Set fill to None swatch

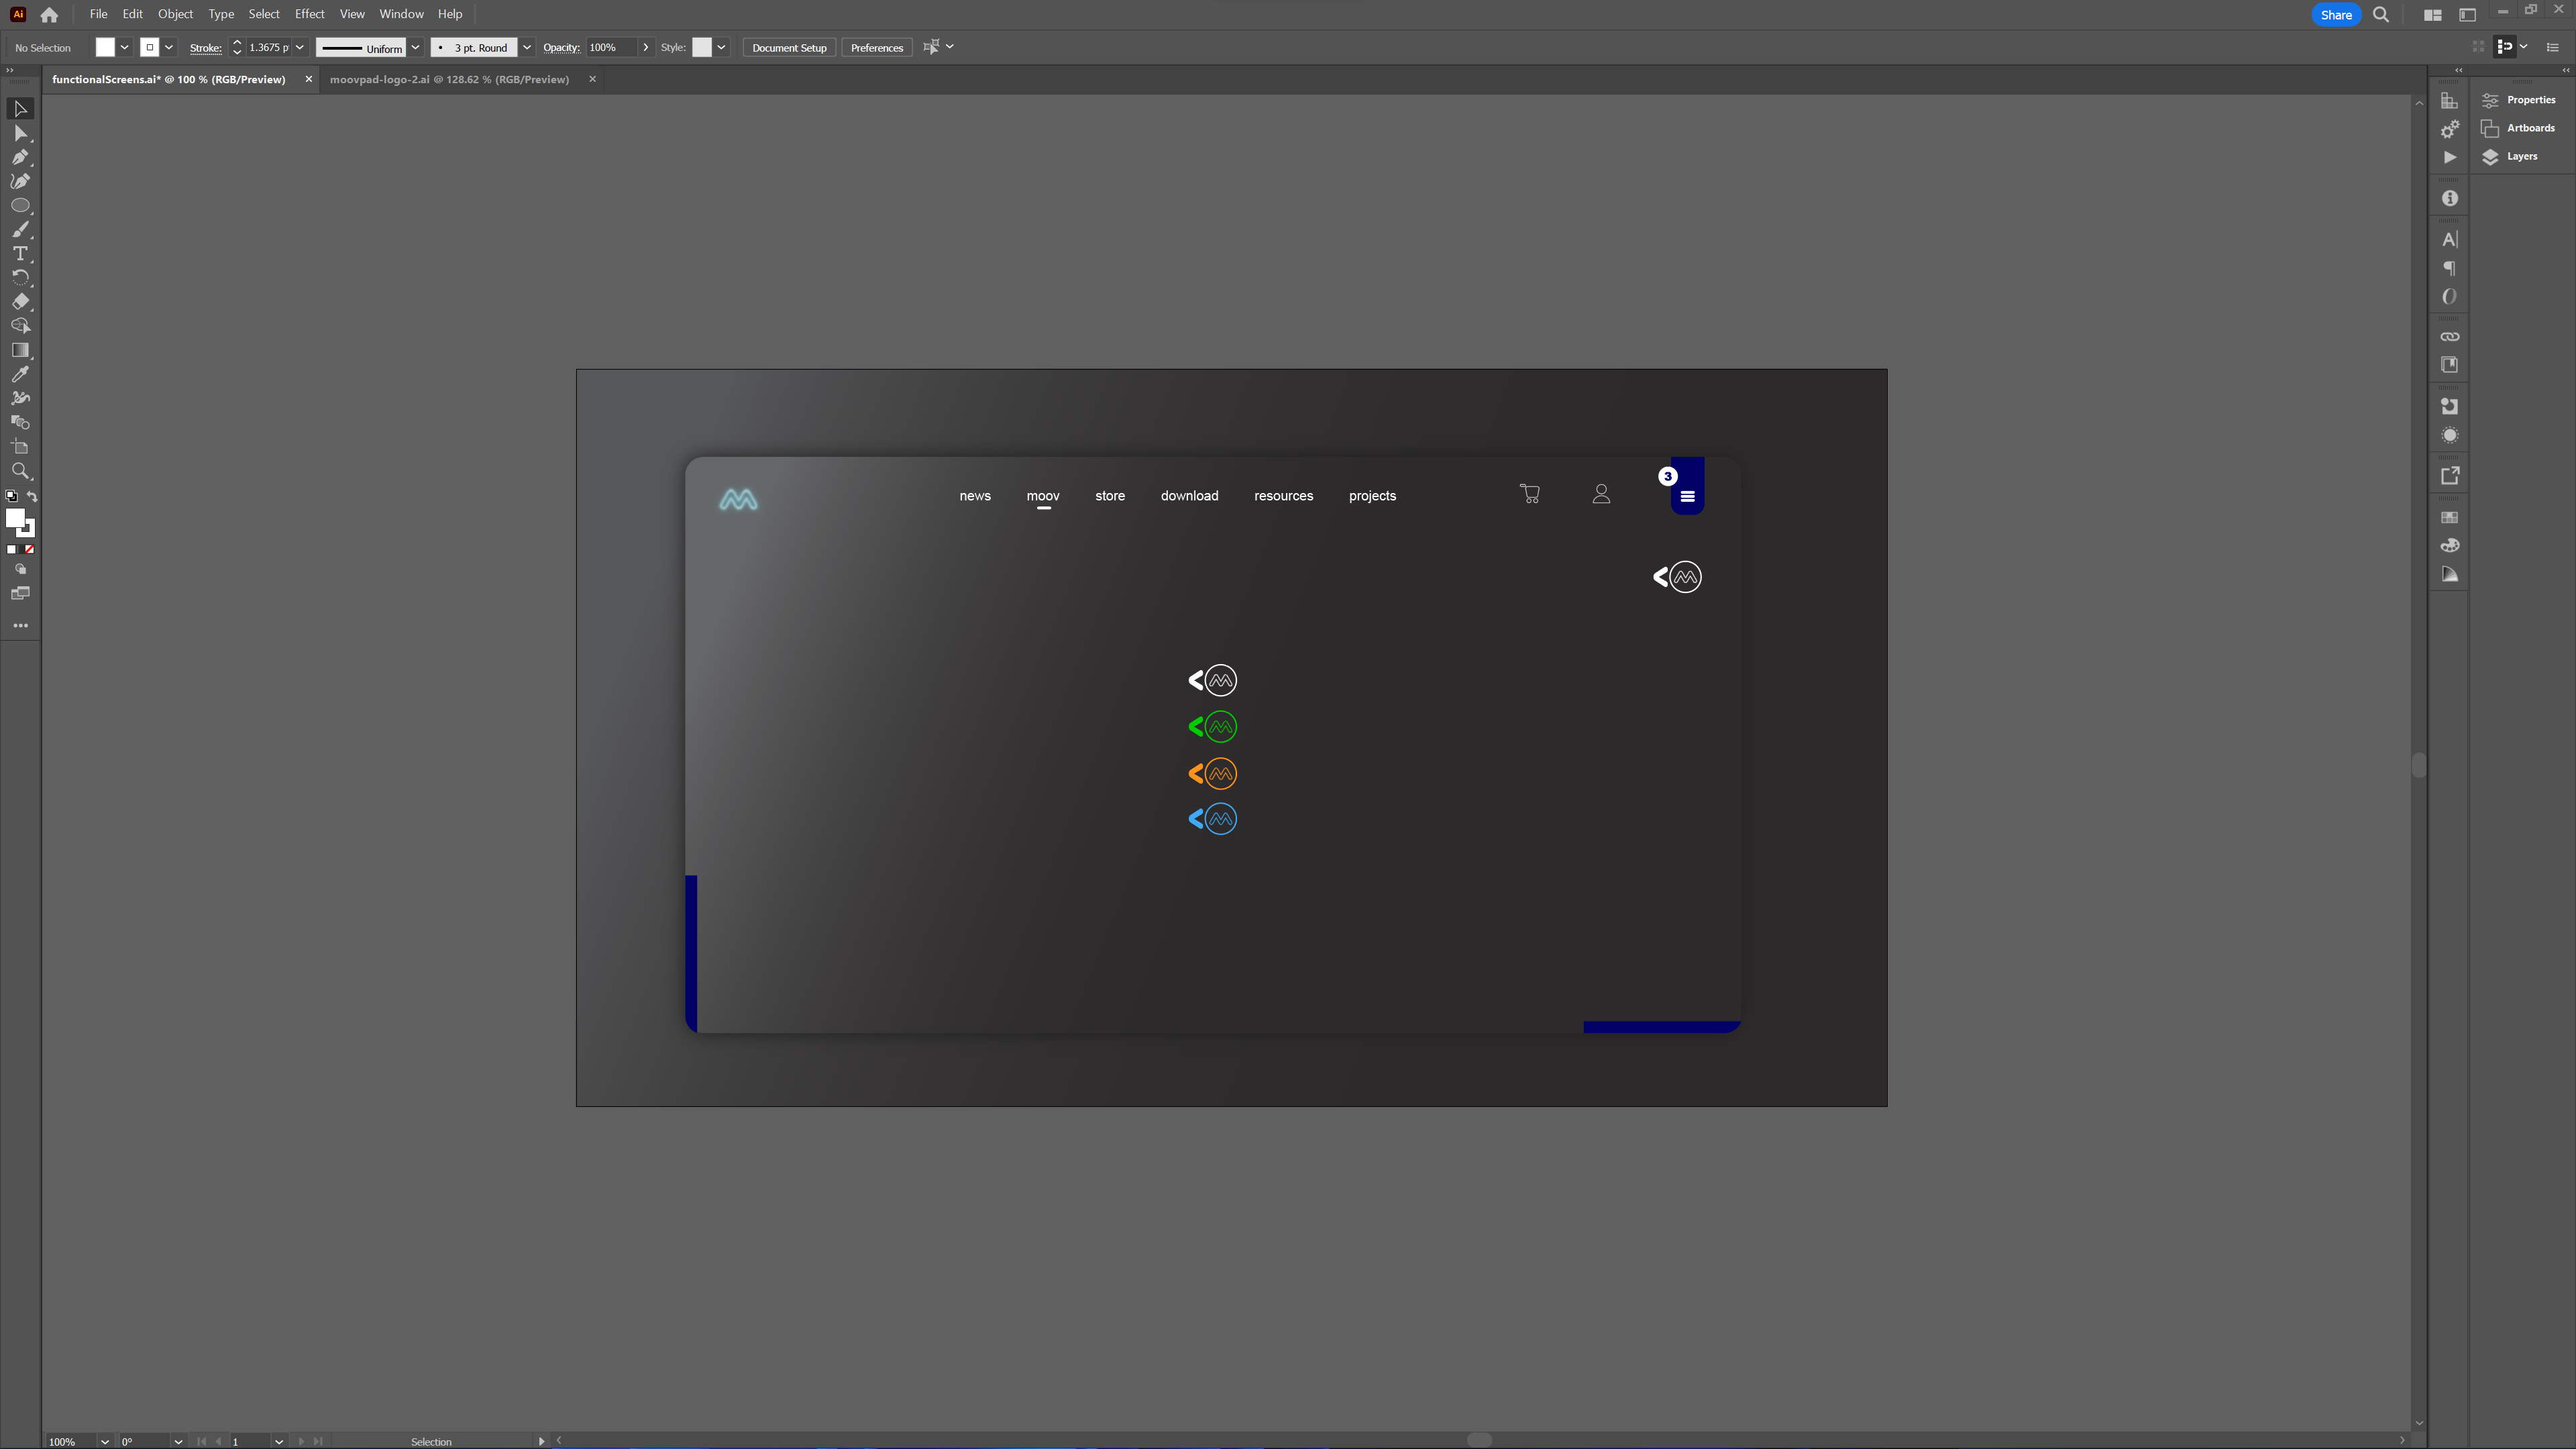(x=30, y=549)
